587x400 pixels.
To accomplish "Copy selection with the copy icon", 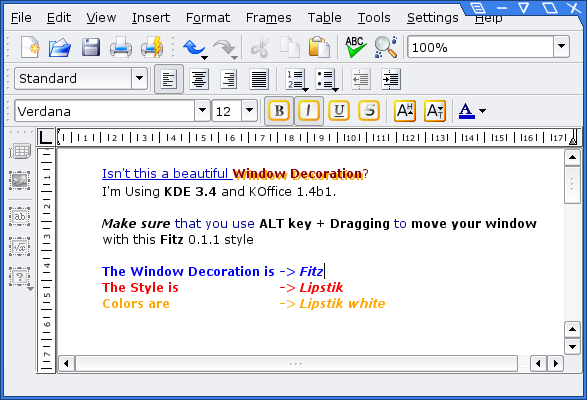I will [x=290, y=48].
